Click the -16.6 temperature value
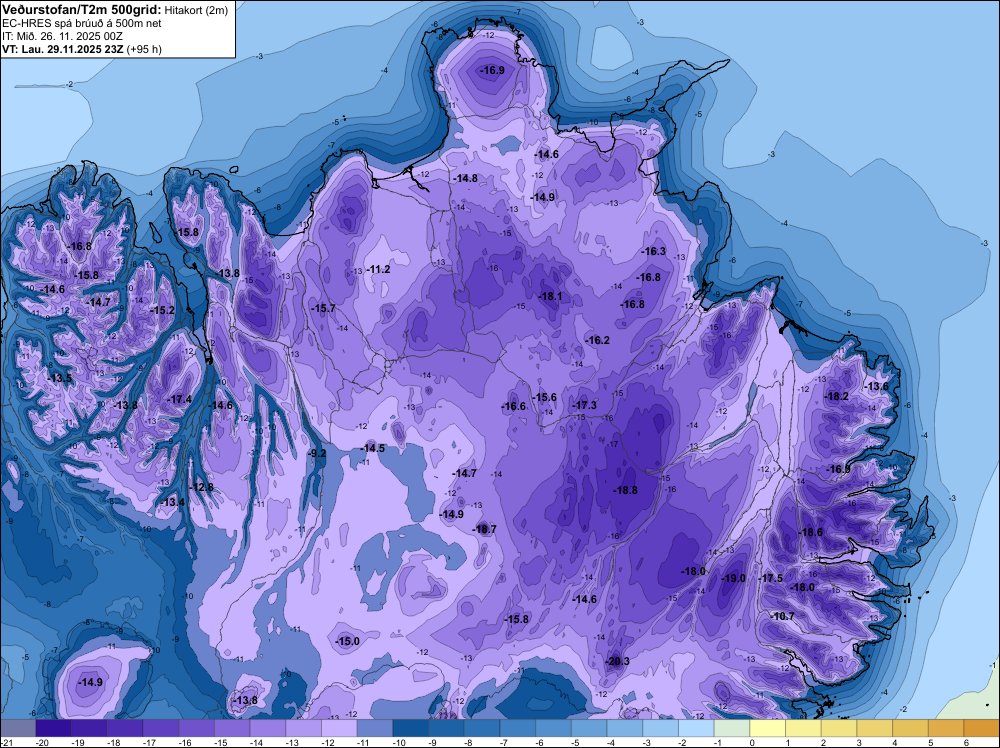The width and height of the screenshot is (1000, 748). [513, 406]
